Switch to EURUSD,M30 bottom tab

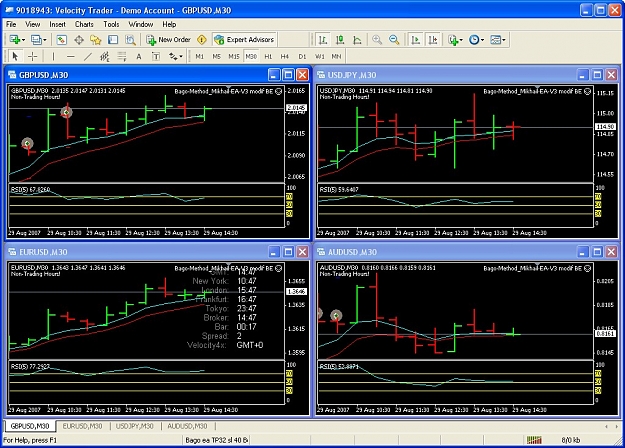click(82, 426)
